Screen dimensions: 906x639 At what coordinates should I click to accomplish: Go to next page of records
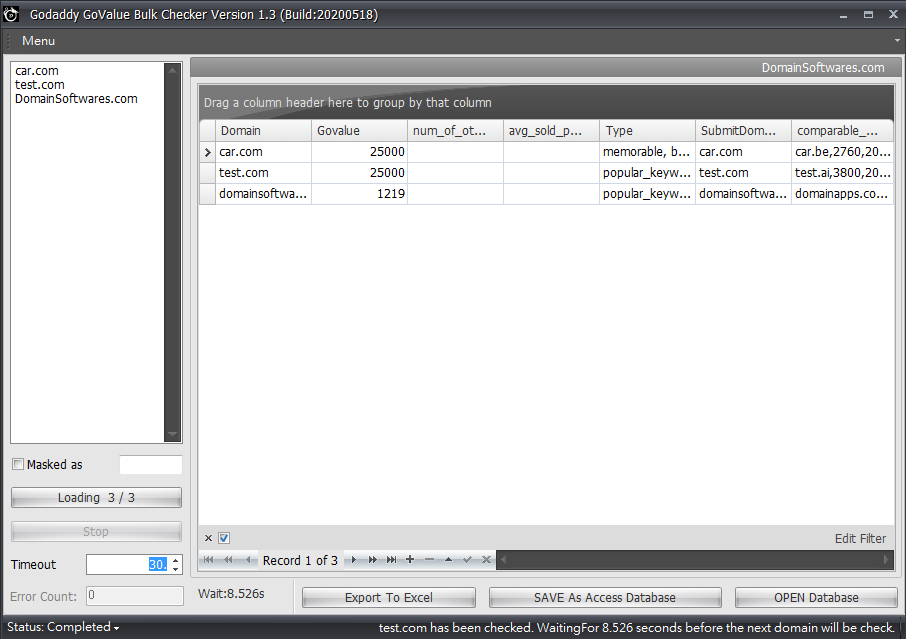point(373,560)
